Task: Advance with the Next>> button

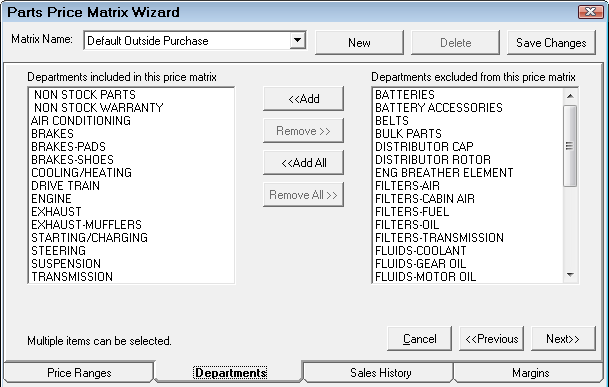Action: click(x=563, y=339)
